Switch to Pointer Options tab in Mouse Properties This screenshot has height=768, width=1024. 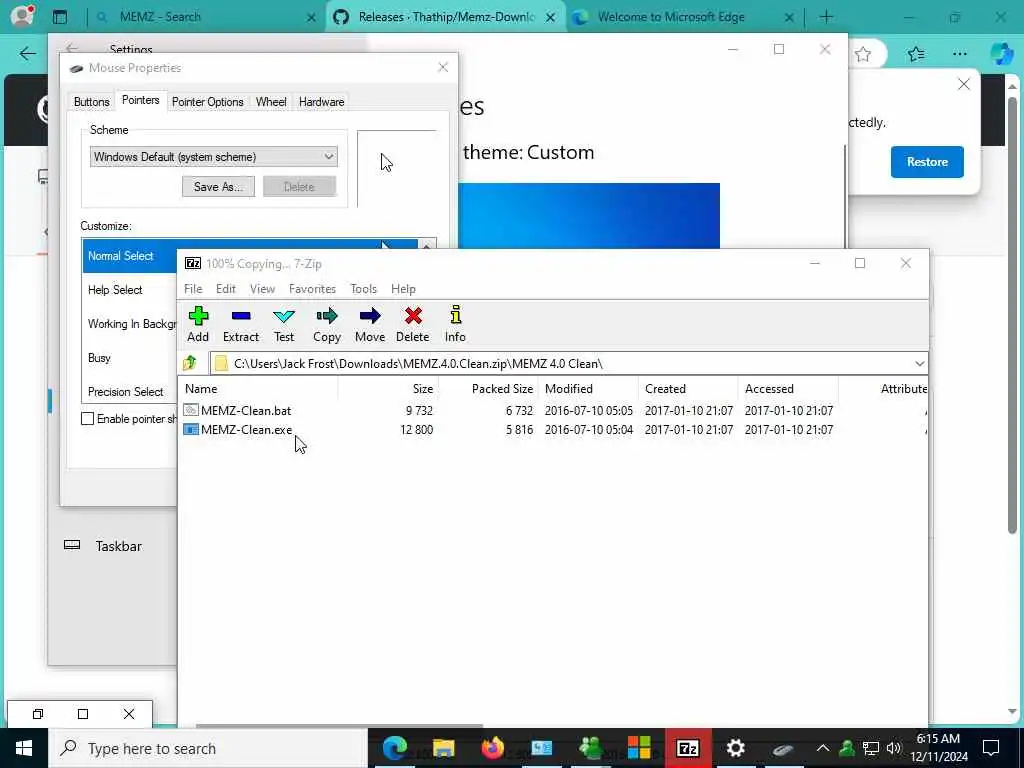(x=208, y=102)
